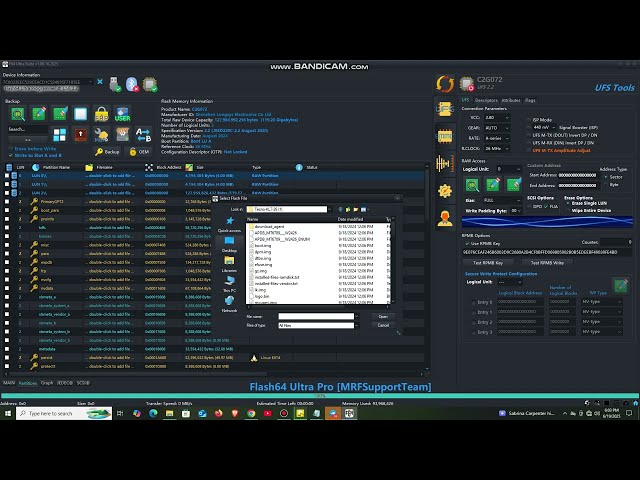
Task: Open the RAW Access Logical Unit dropdown
Action: (x=509, y=169)
